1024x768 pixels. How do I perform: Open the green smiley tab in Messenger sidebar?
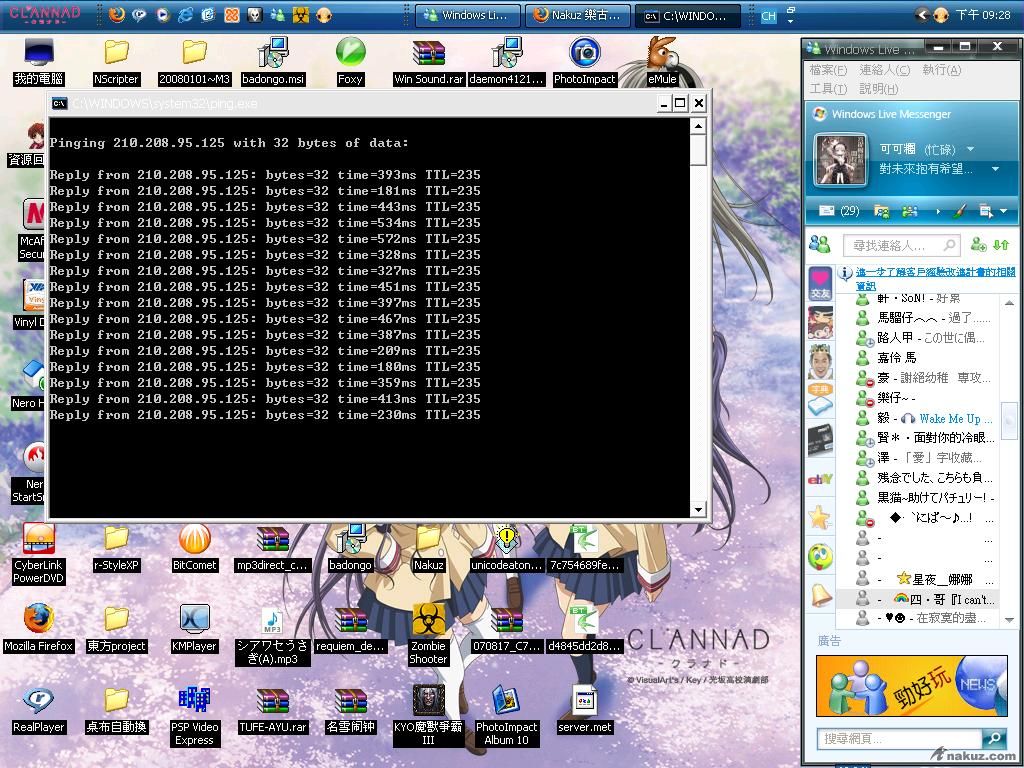820,556
